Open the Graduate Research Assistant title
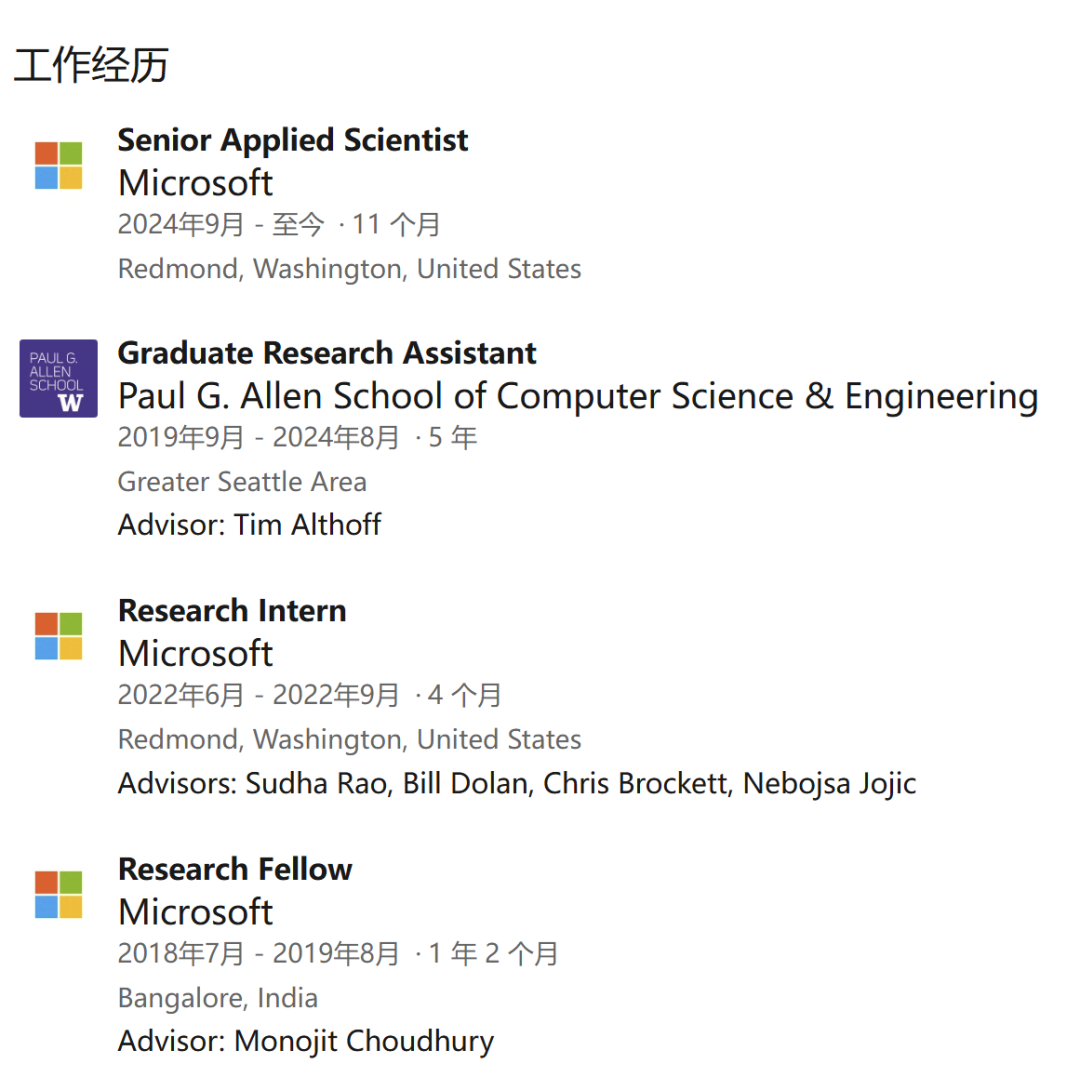The image size is (1080, 1077). tap(327, 353)
